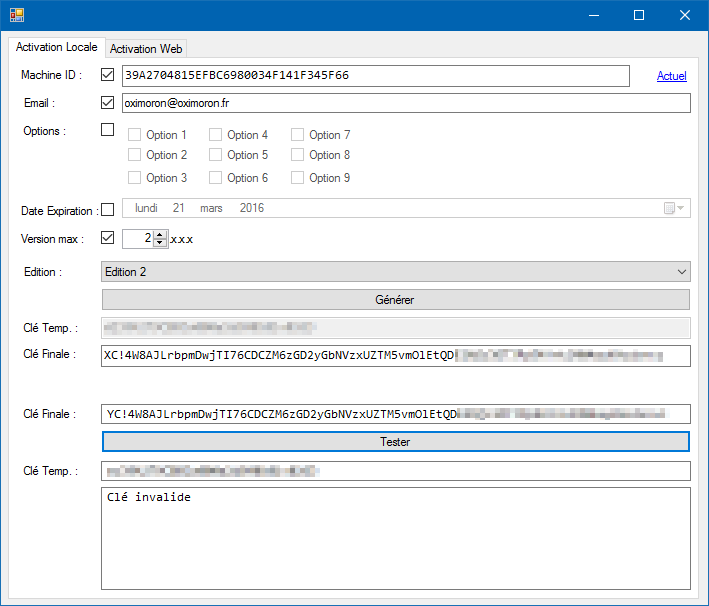The width and height of the screenshot is (709, 606).
Task: Click the Clé Finale field starting XC!4W8
Action: pyautogui.click(x=396, y=355)
